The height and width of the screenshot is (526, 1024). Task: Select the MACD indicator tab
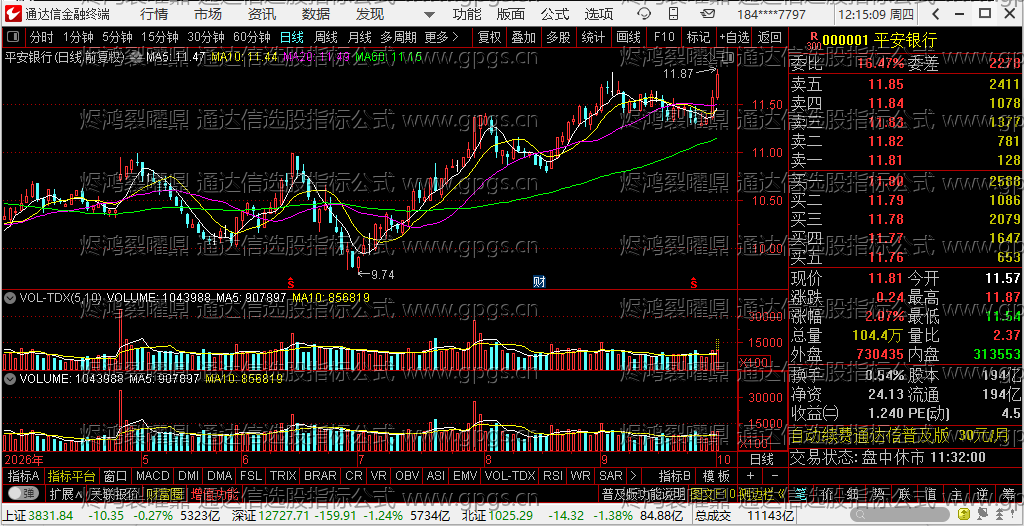pos(152,475)
